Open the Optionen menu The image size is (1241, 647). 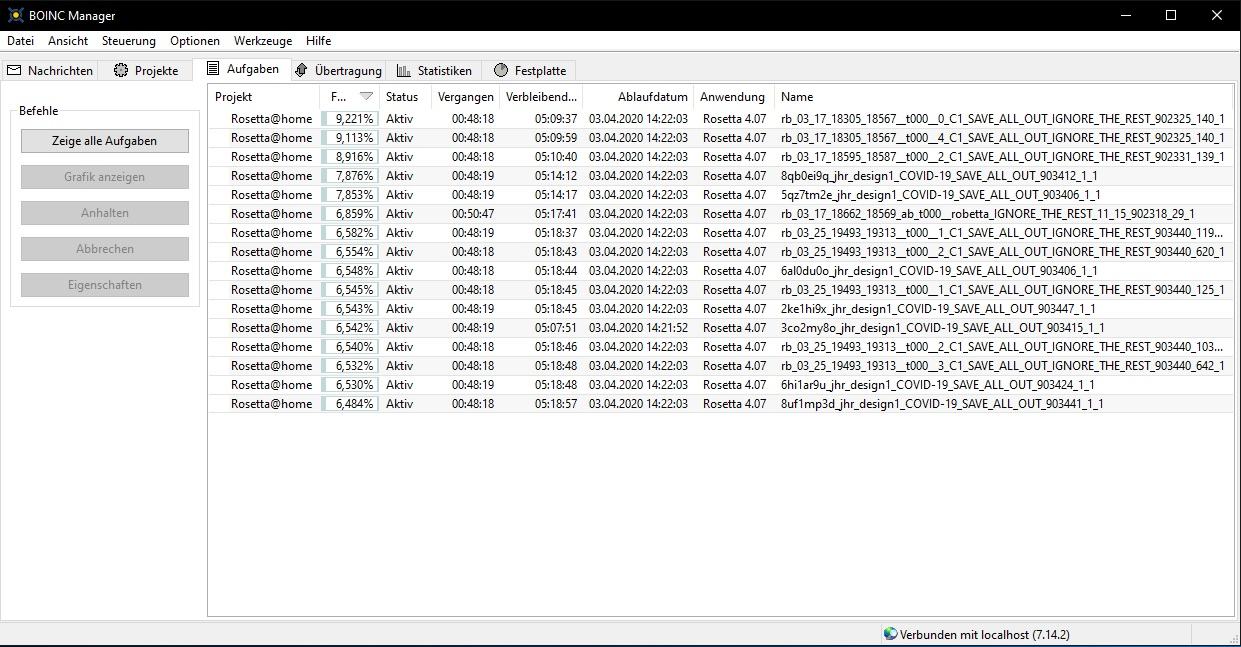click(195, 41)
